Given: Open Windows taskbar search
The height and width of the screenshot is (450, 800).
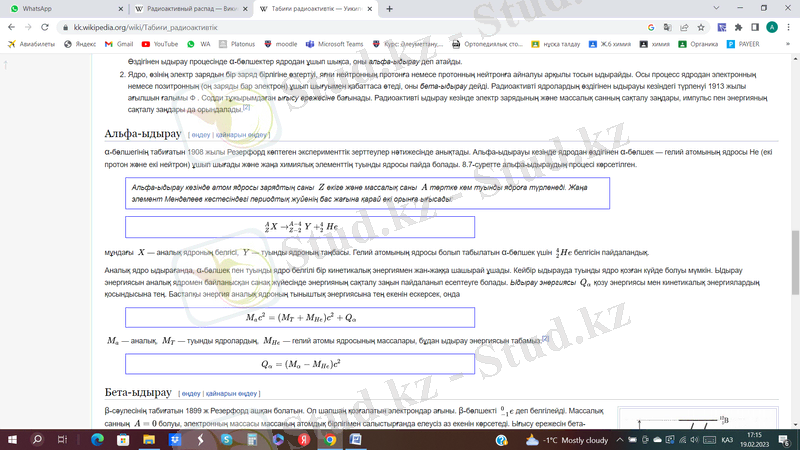Looking at the screenshot, I should coord(37,440).
